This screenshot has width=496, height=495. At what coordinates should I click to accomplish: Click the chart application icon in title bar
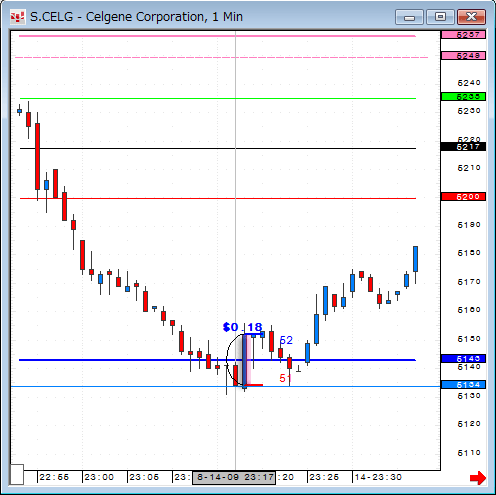pos(17,17)
